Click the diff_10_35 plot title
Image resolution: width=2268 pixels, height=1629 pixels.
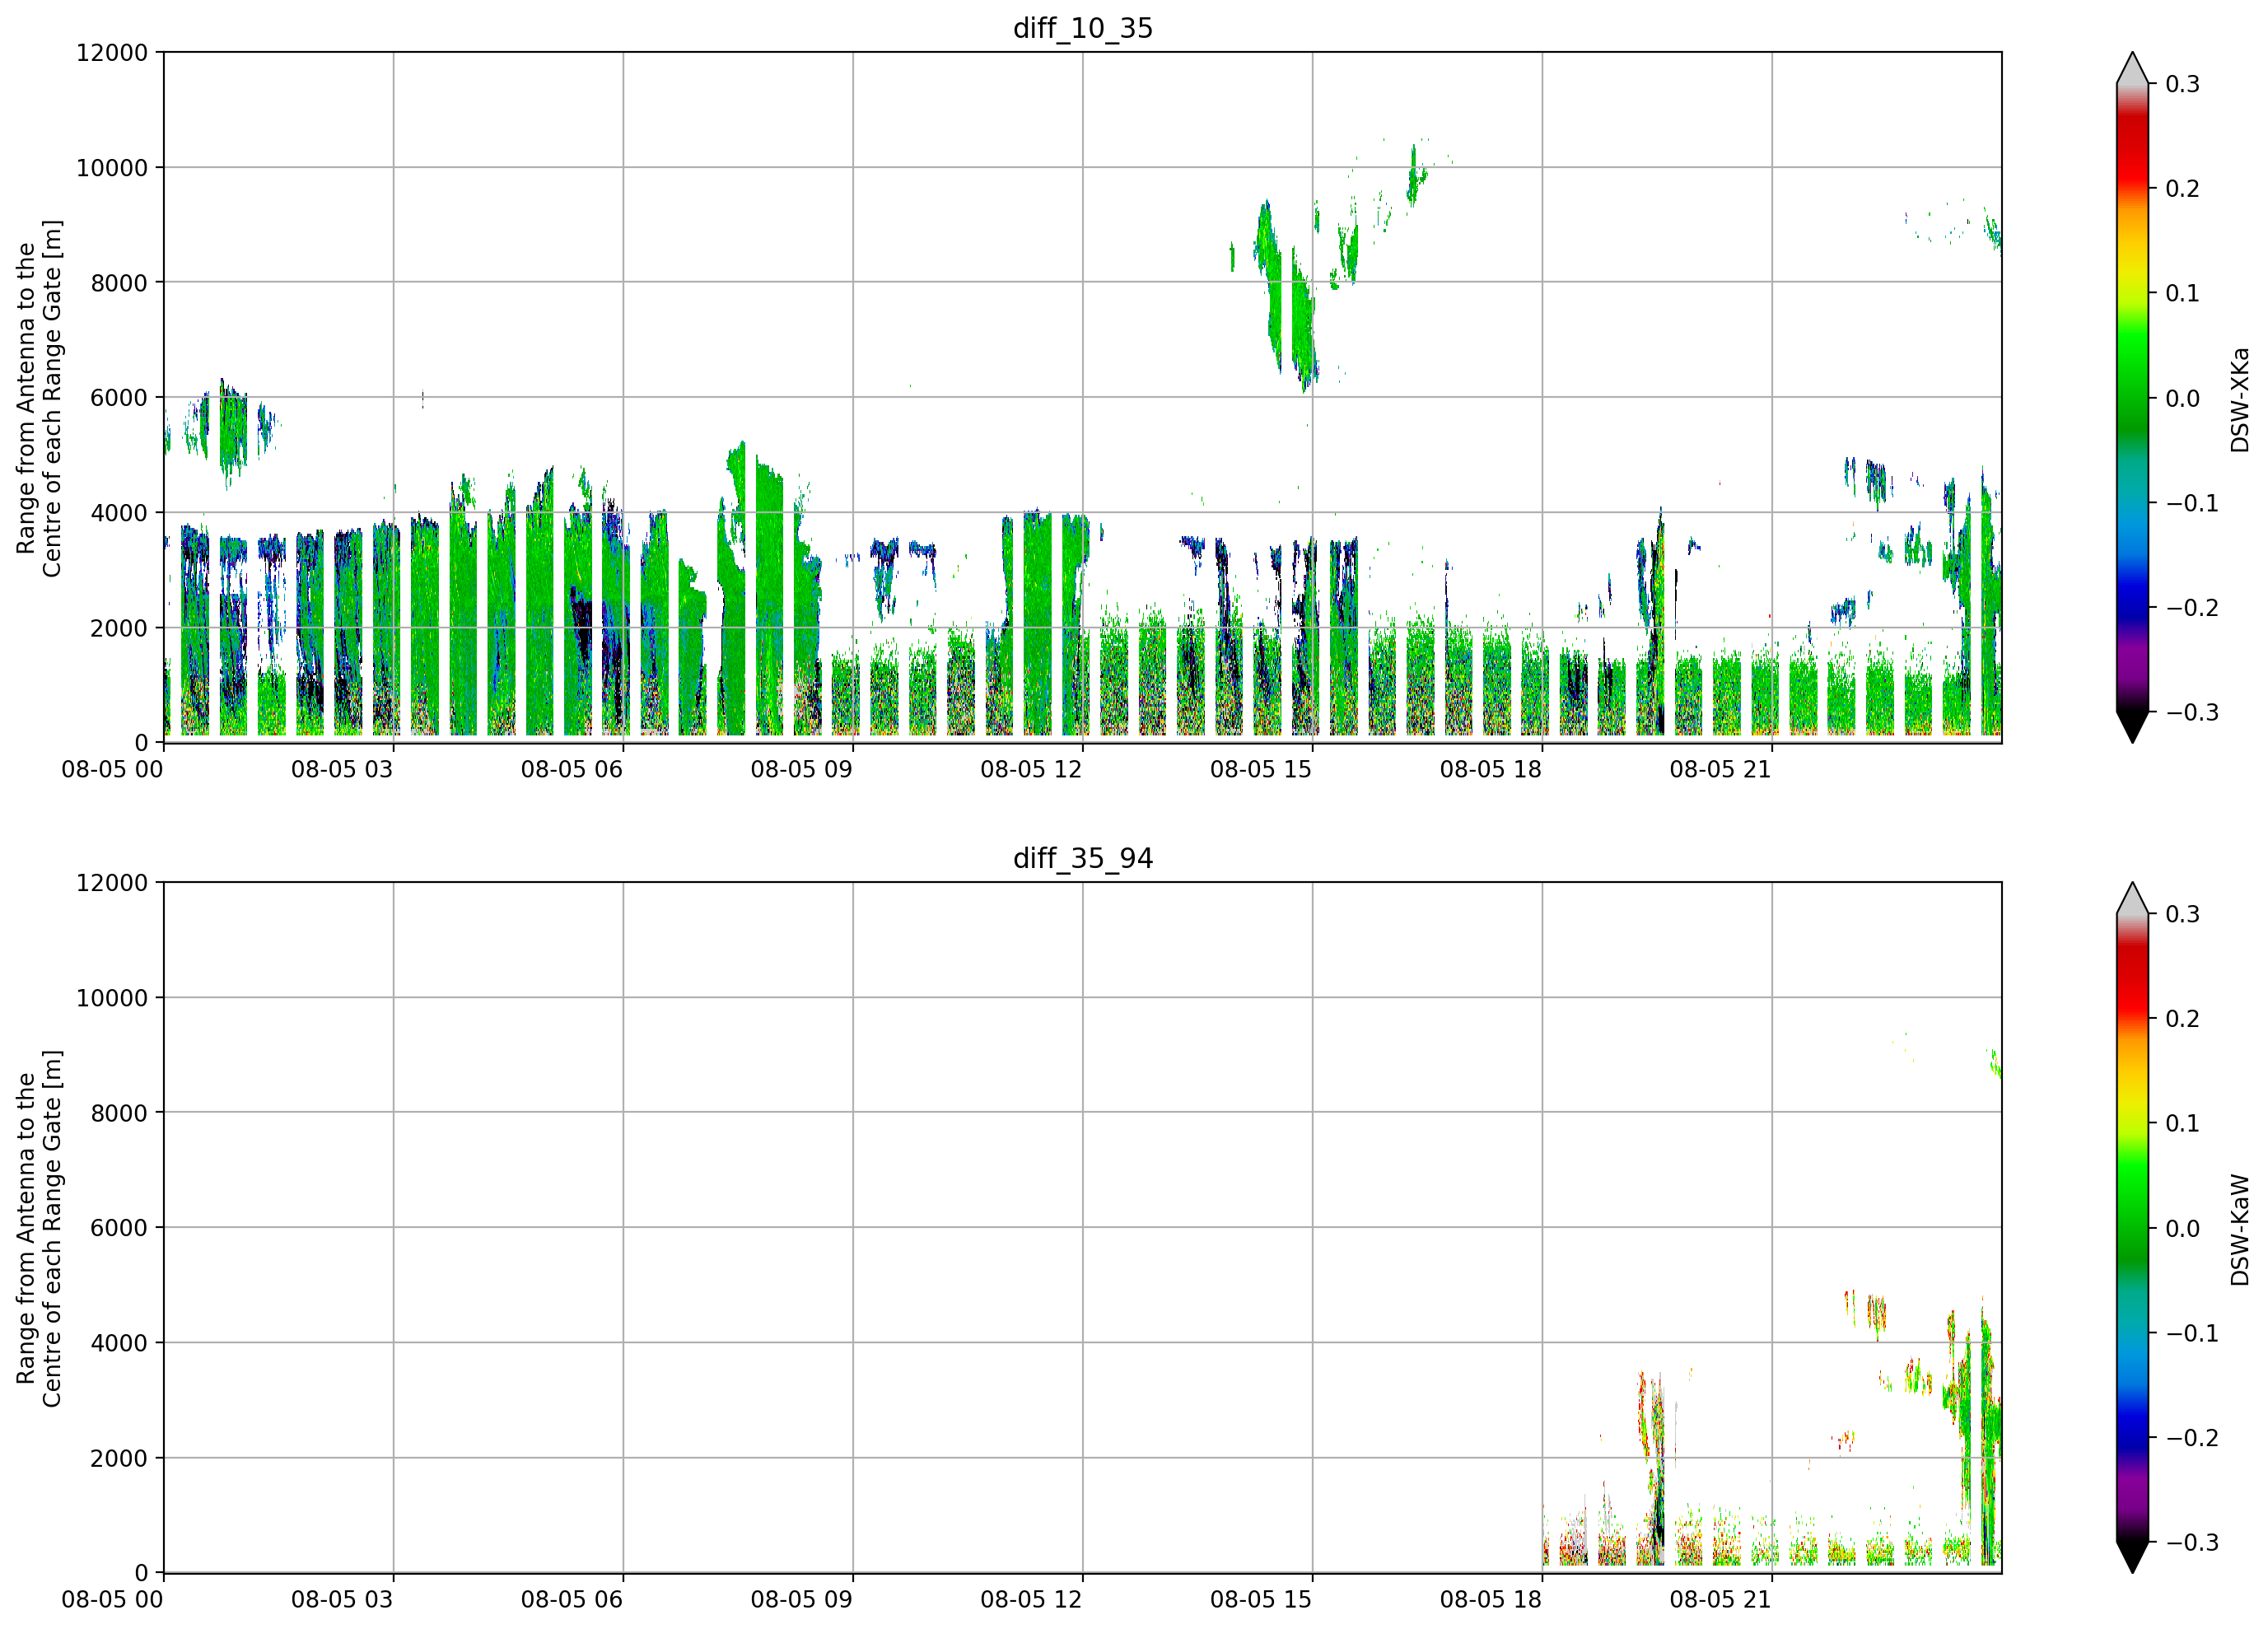pos(1083,28)
